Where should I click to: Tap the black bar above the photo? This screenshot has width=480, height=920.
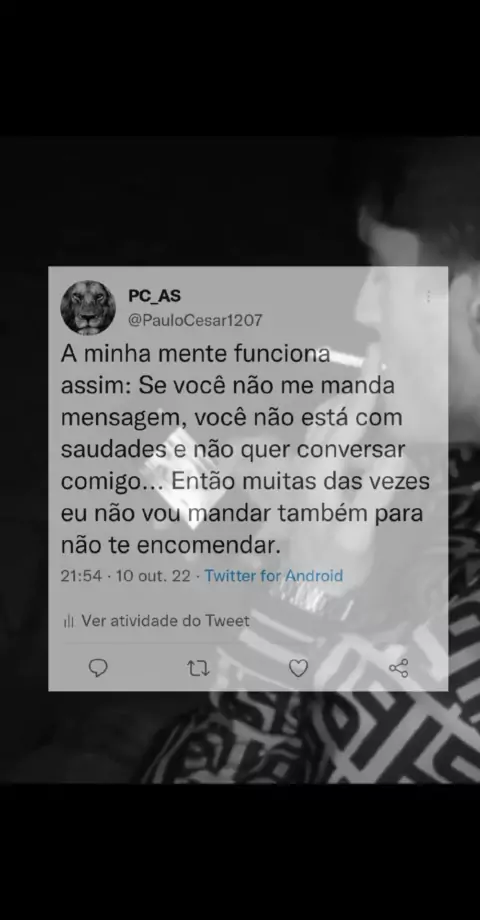240,67
